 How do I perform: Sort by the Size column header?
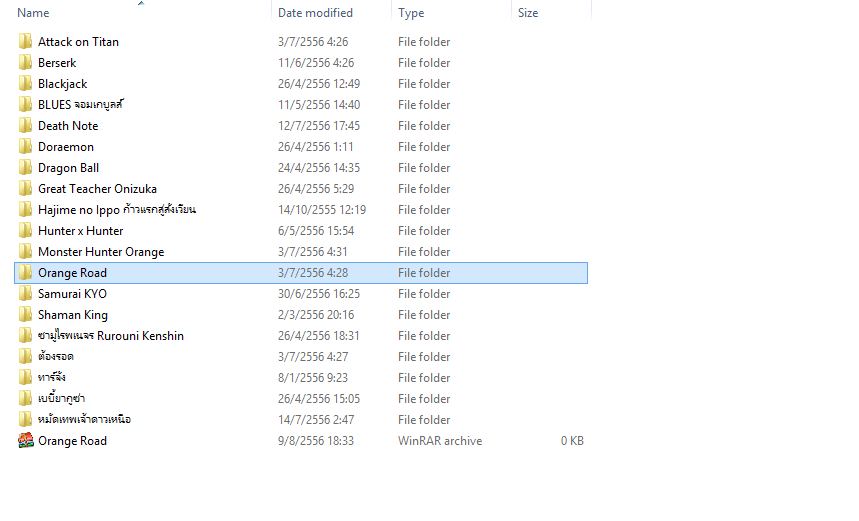coord(528,13)
